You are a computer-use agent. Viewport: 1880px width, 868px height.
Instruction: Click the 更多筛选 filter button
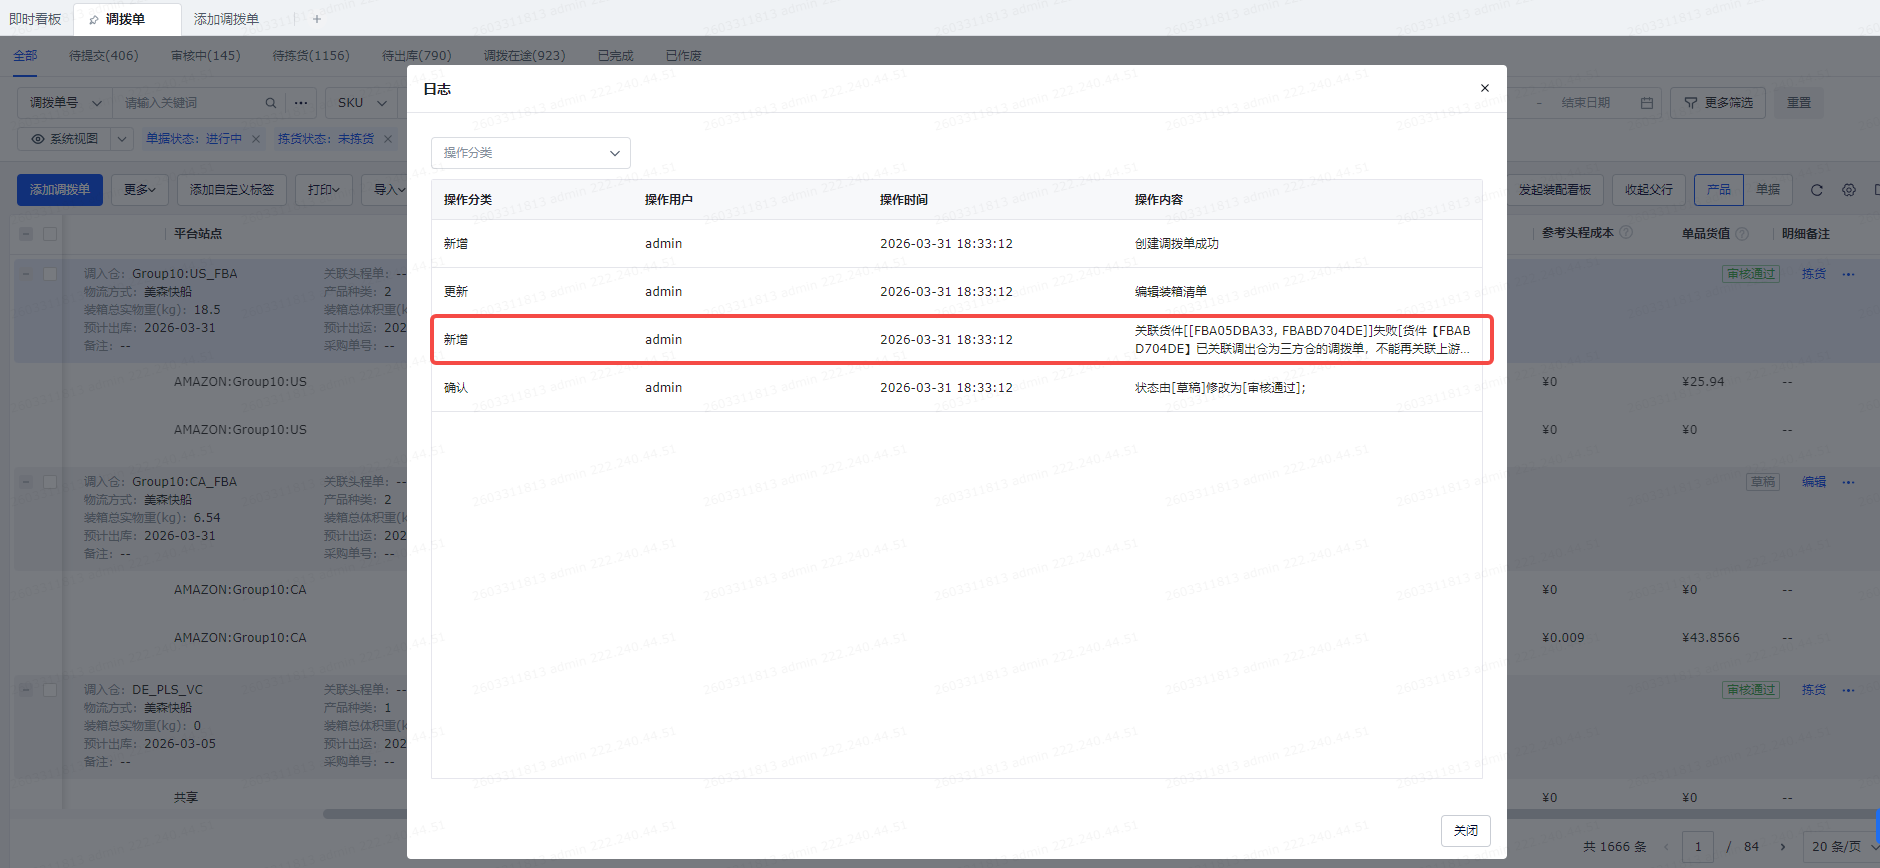1718,103
